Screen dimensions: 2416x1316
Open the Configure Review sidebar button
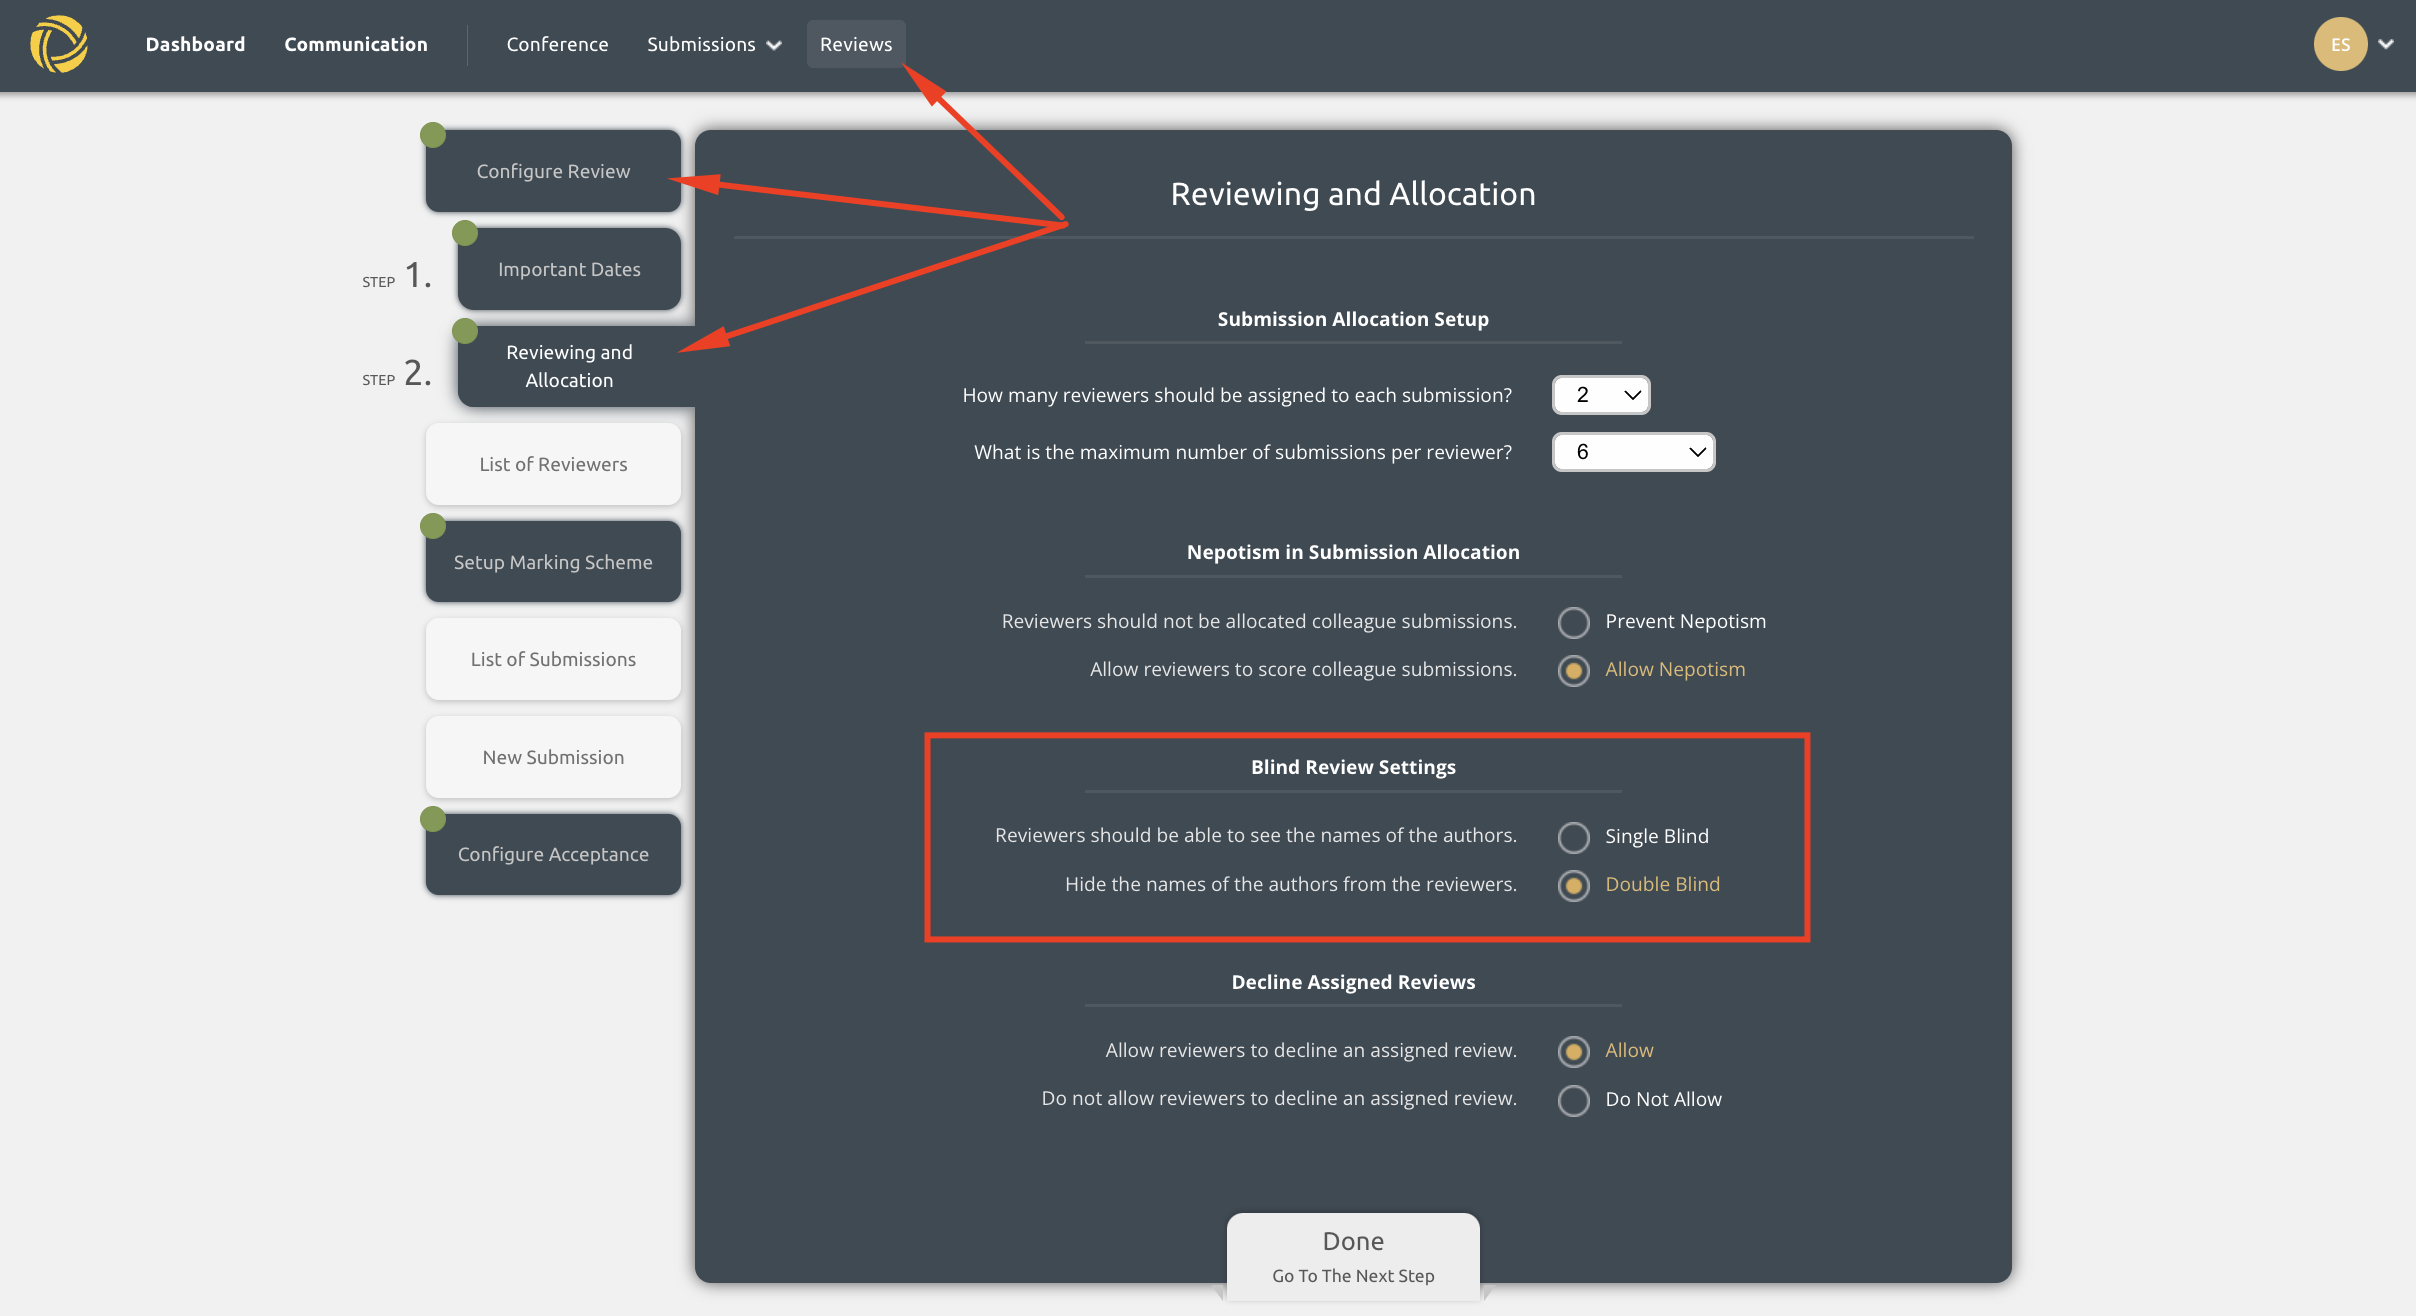tap(553, 171)
